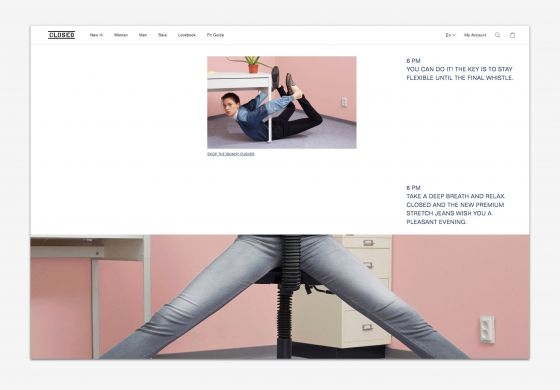Open the New In menu
This screenshot has width=560, height=390.
(96, 35)
